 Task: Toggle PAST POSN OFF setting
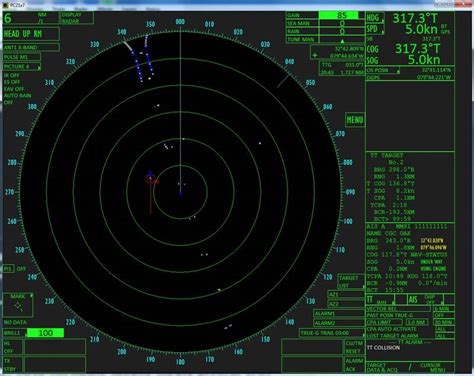point(443,315)
